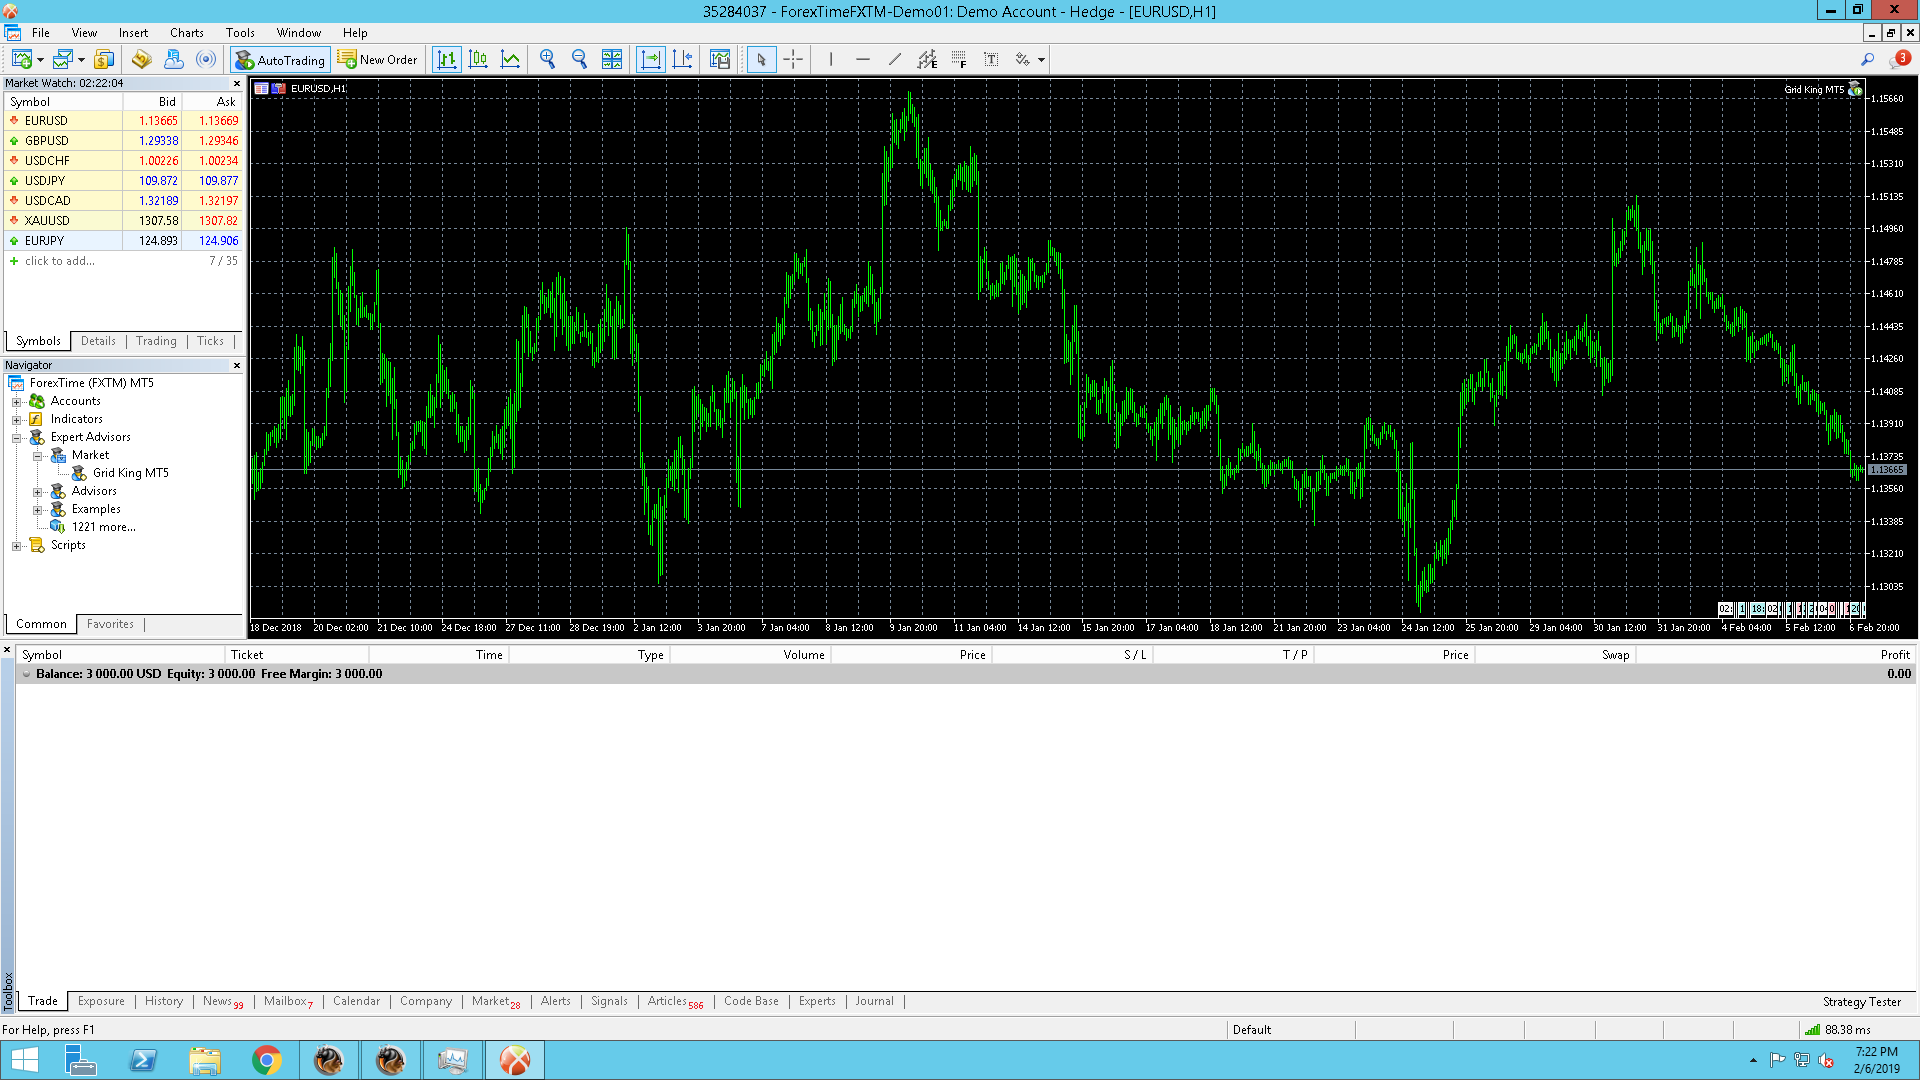Viewport: 1920px width, 1080px height.
Task: Expand the Accounts tree node
Action: pos(16,402)
